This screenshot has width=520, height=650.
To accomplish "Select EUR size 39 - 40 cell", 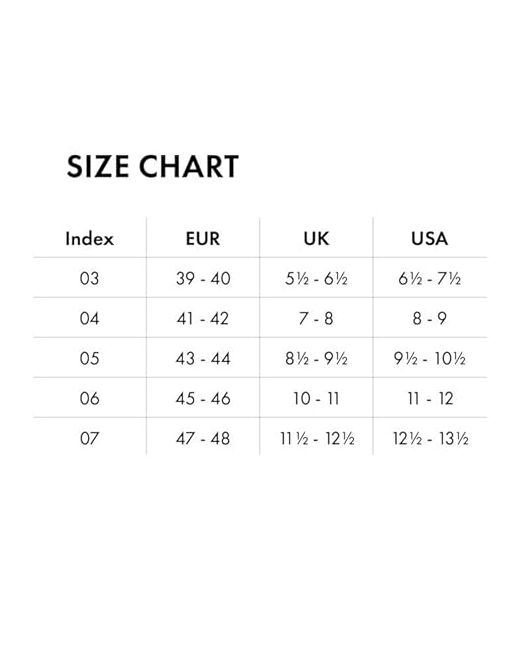I will coord(203,278).
